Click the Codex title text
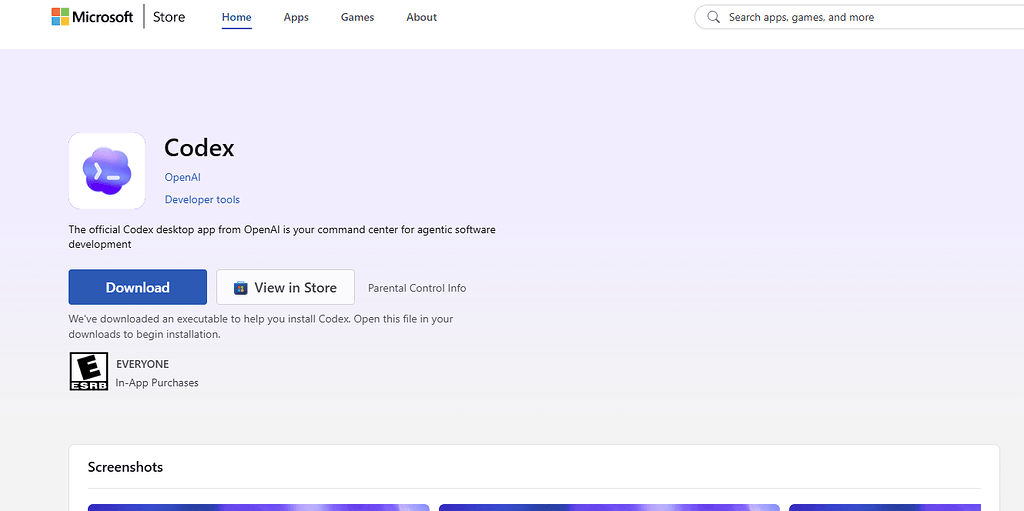This screenshot has width=1024, height=511. [199, 148]
